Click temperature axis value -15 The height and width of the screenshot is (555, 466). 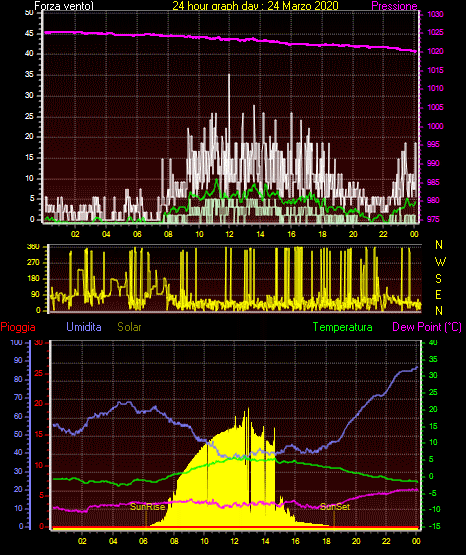tap(435, 526)
